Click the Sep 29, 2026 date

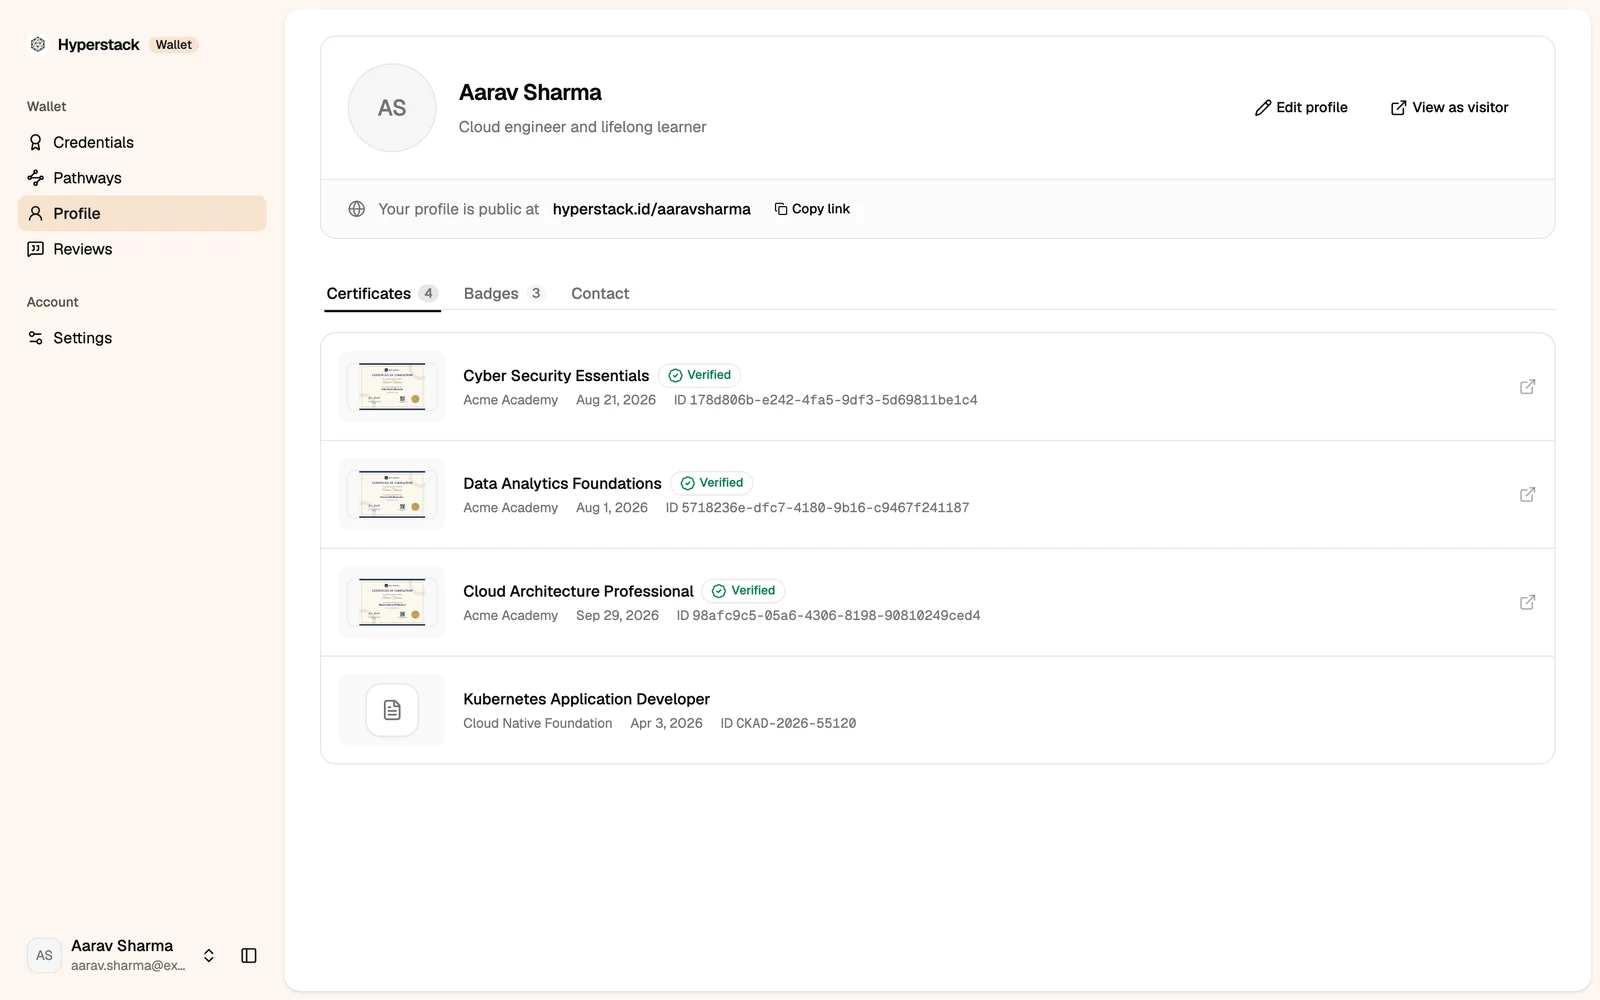(617, 616)
